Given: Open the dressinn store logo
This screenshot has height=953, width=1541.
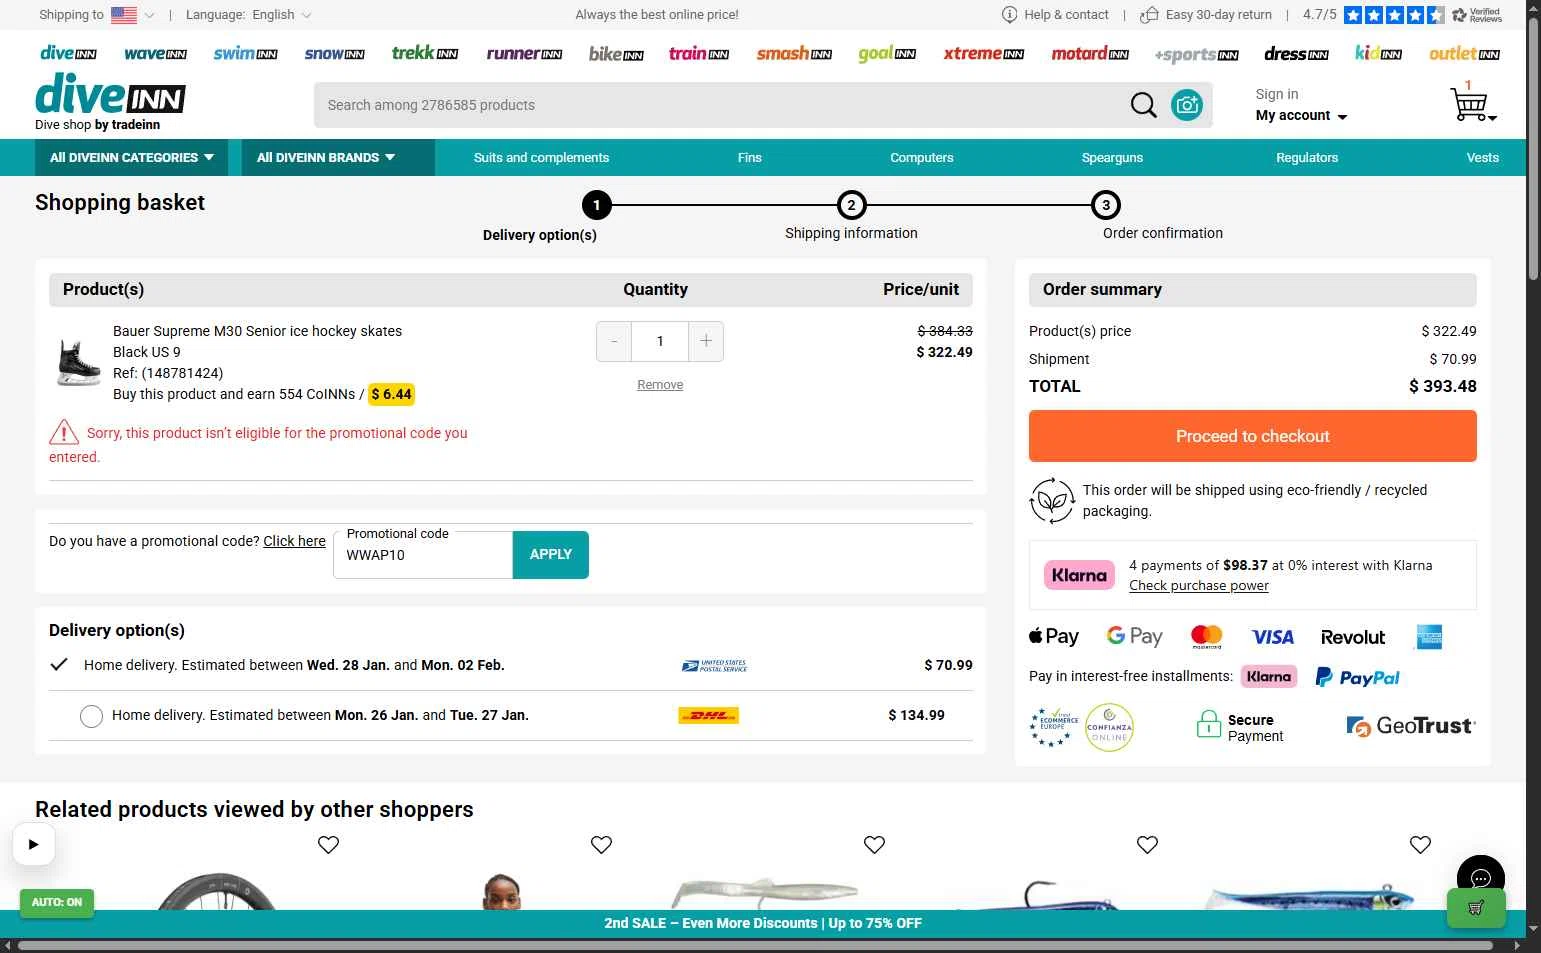Looking at the screenshot, I should tap(1296, 54).
